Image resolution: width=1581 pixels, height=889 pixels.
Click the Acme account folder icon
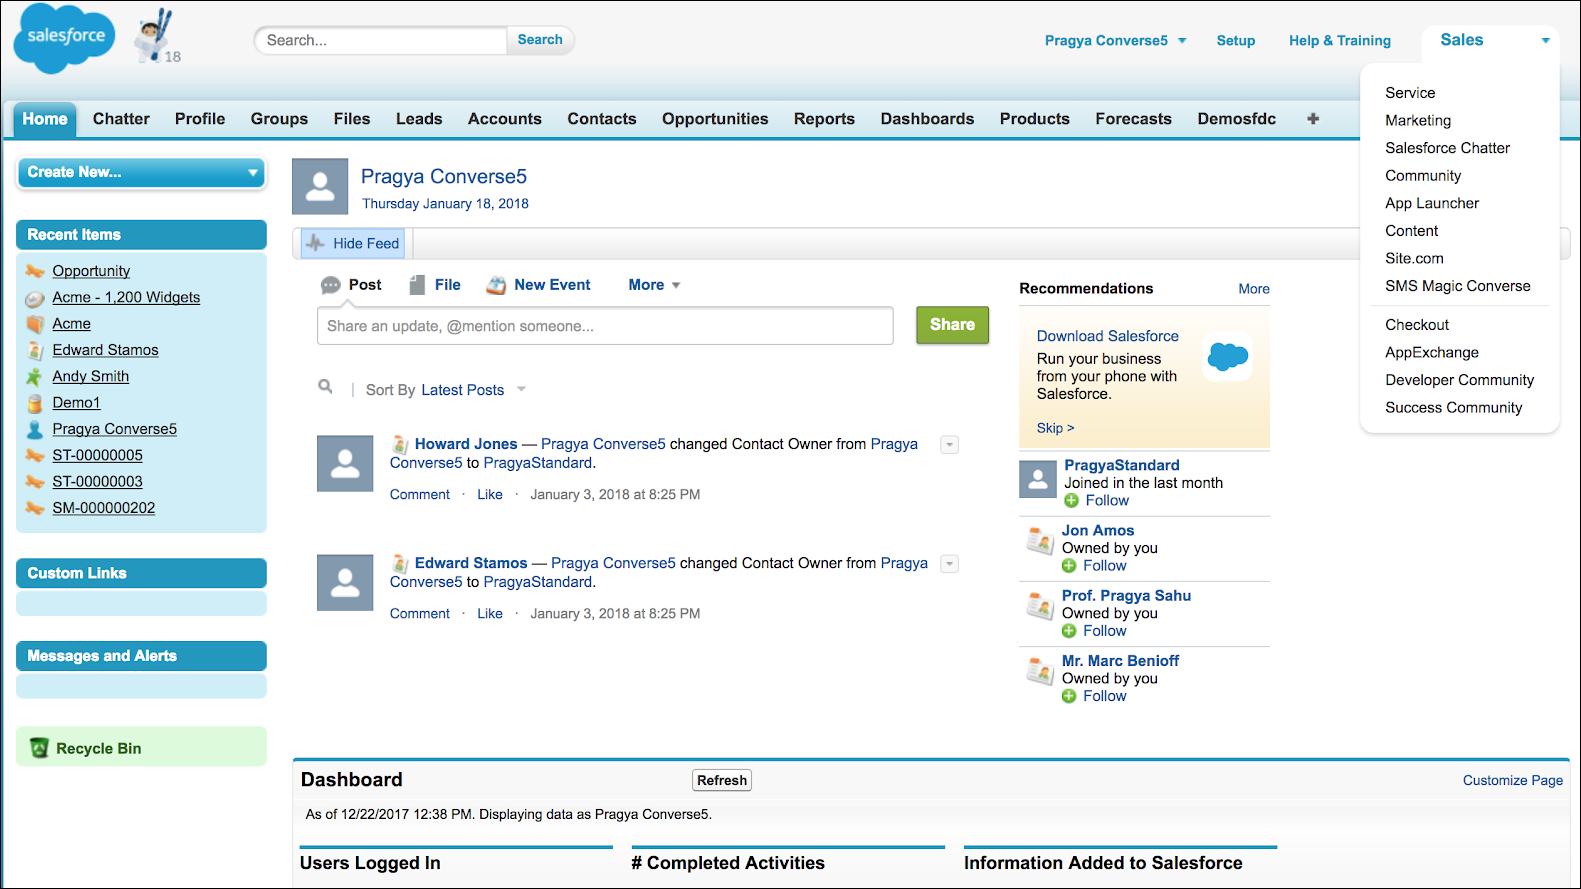coord(35,324)
